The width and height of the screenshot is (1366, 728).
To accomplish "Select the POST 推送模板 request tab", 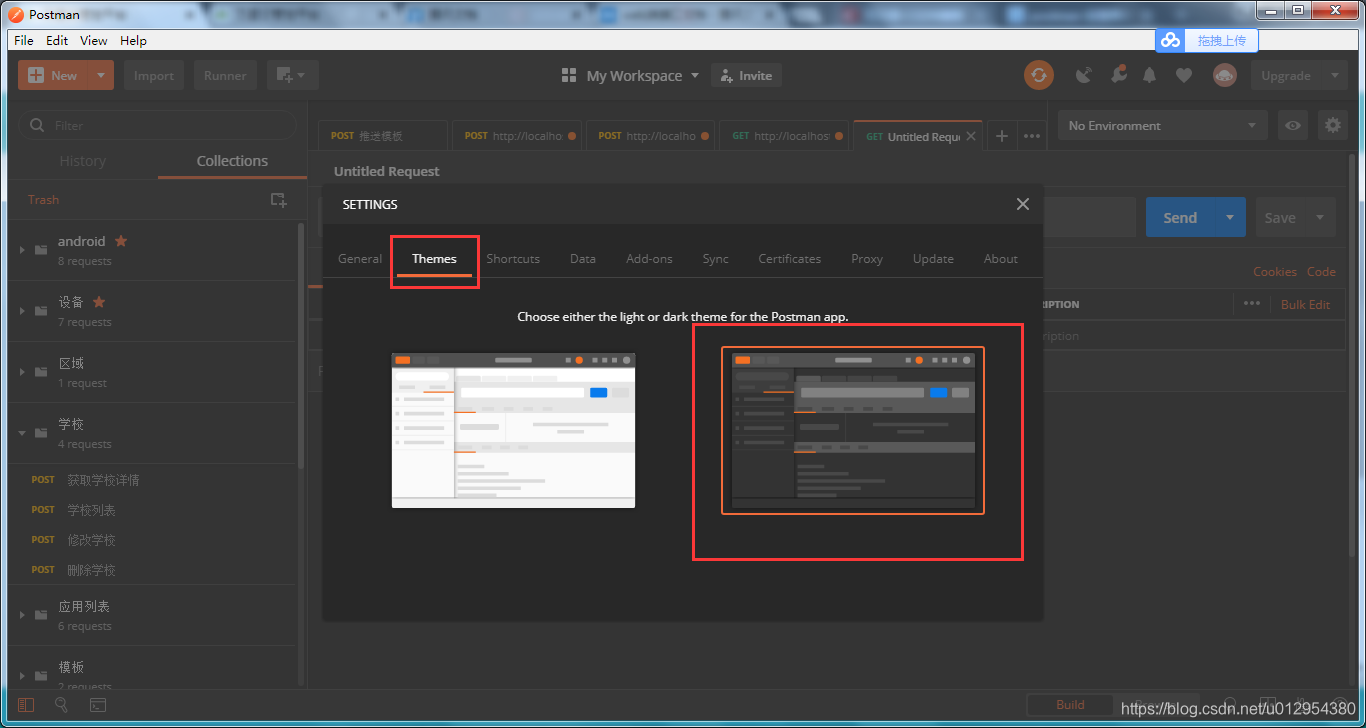I will coord(383,136).
